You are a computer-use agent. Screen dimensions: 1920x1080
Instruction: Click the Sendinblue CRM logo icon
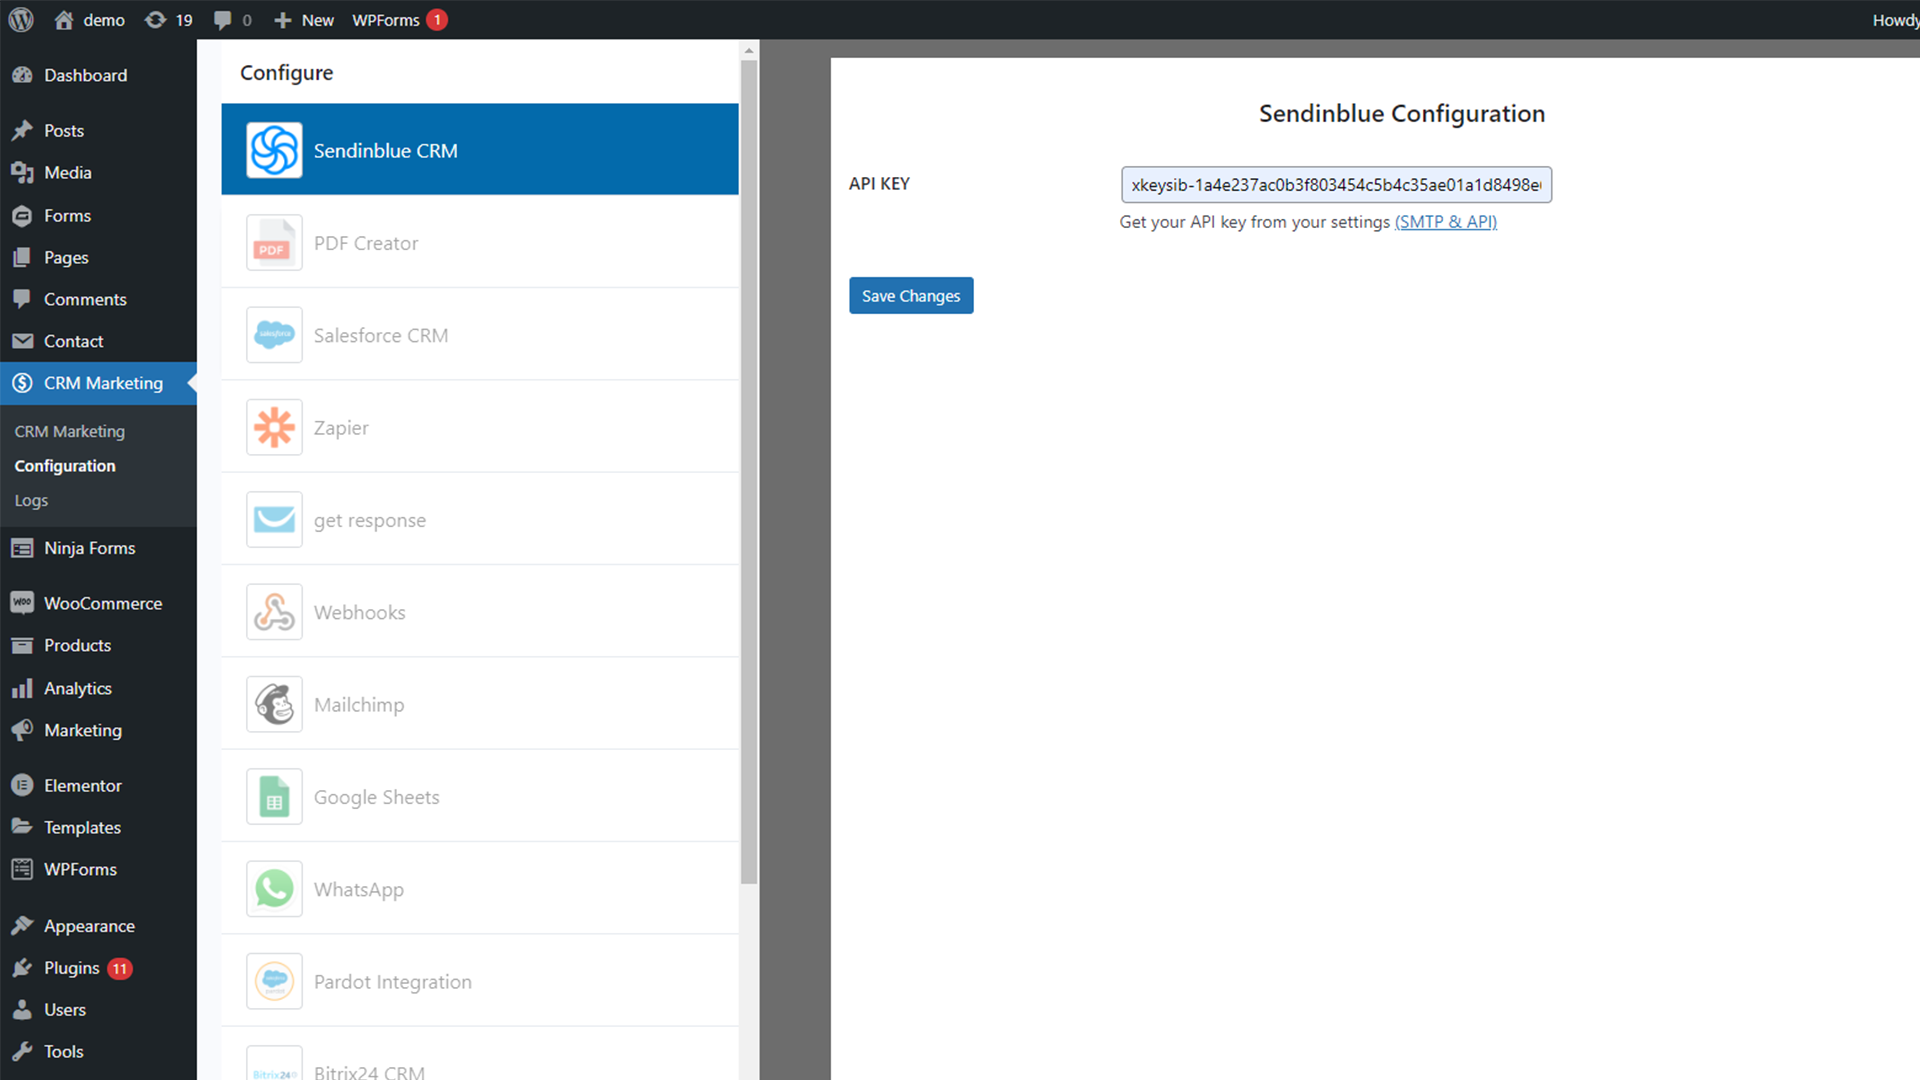click(x=274, y=150)
